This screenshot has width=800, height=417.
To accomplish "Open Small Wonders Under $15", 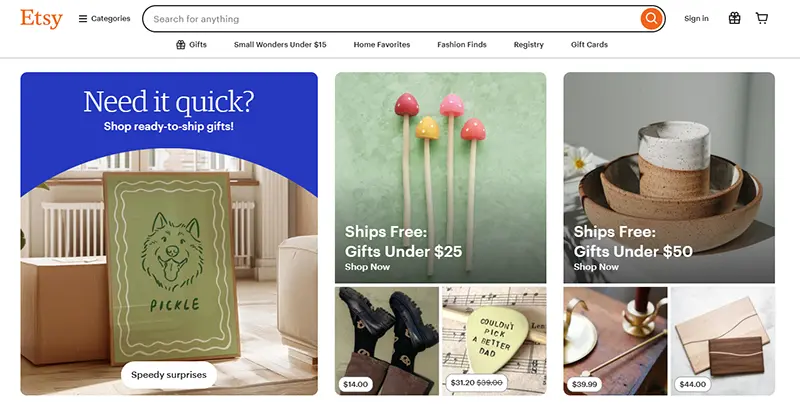I will (280, 44).
